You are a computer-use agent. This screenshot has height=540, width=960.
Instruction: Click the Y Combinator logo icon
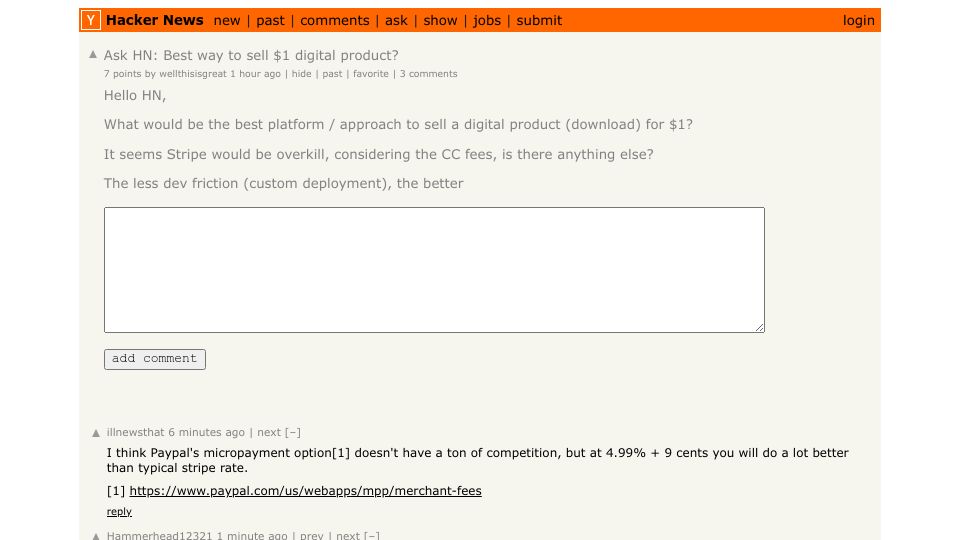[91, 20]
